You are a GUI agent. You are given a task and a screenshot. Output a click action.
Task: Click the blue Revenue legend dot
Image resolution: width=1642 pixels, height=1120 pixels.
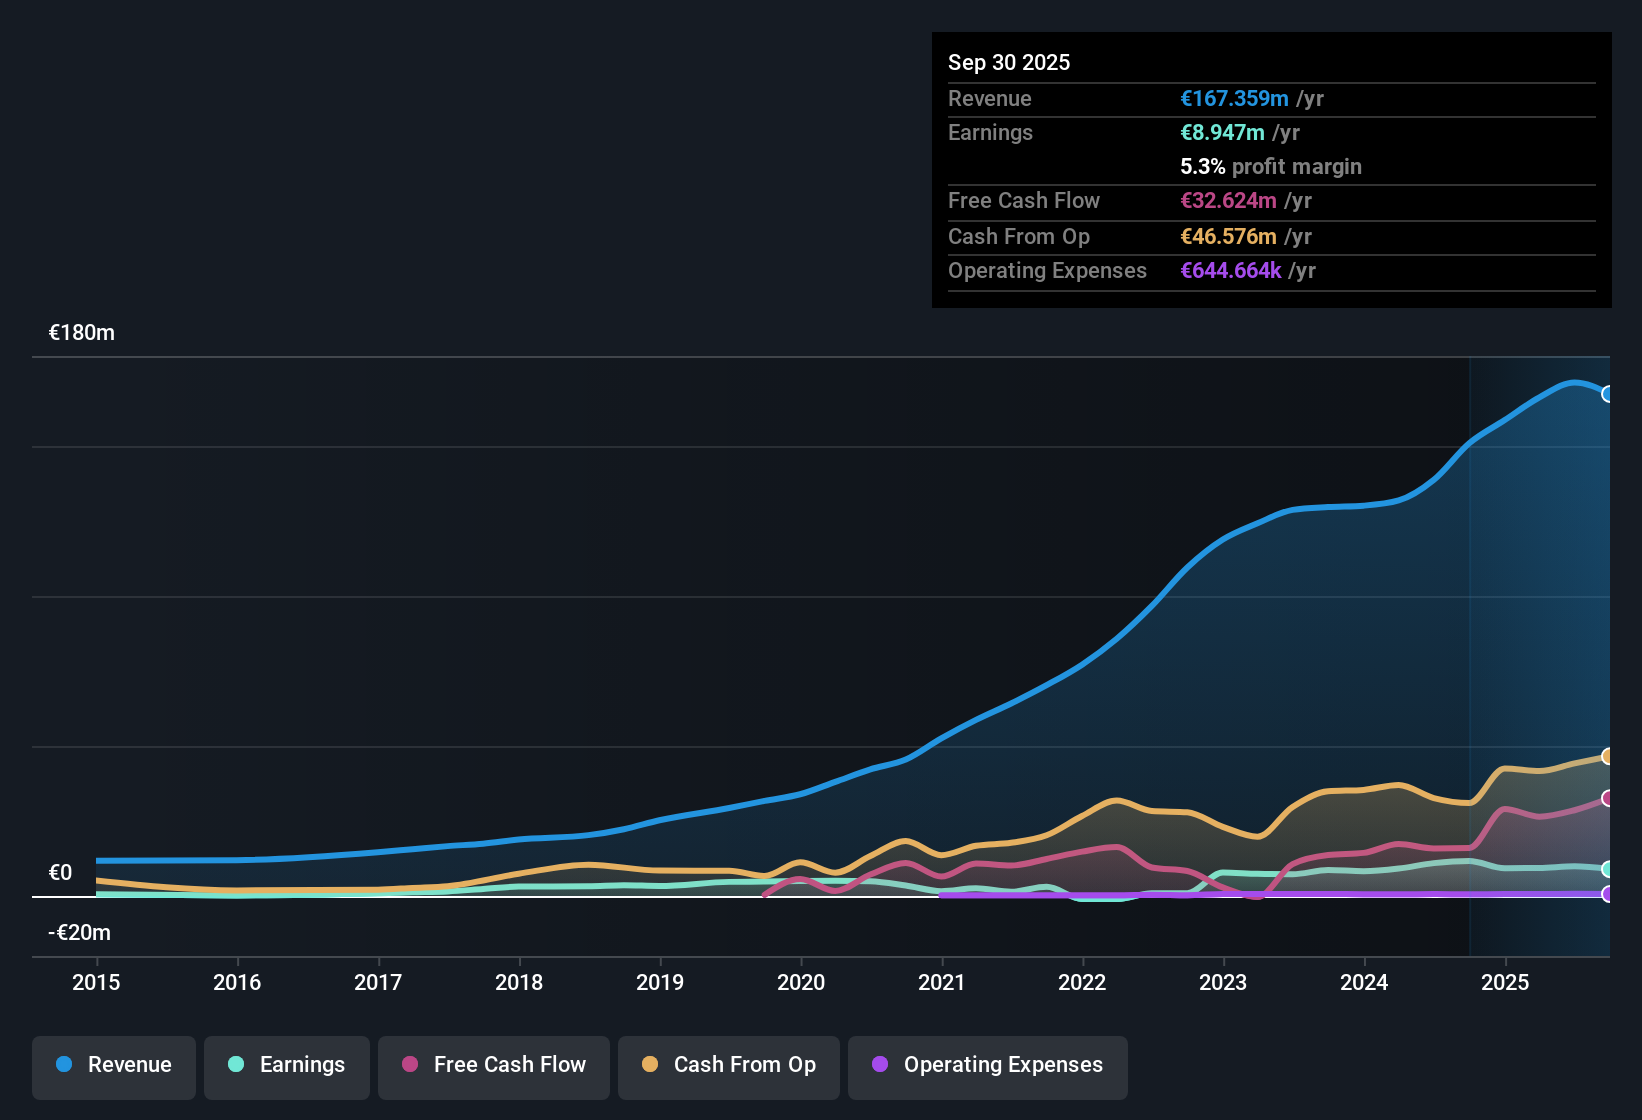63,1065
